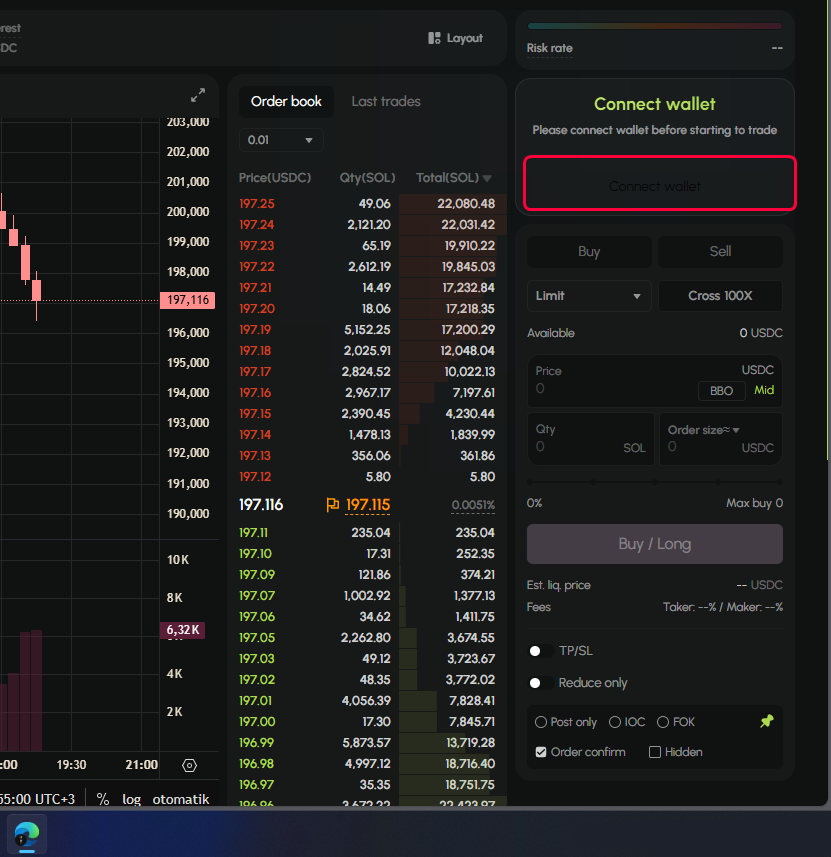The width and height of the screenshot is (831, 857).
Task: Click the mark price flag icon
Action: coord(332,504)
